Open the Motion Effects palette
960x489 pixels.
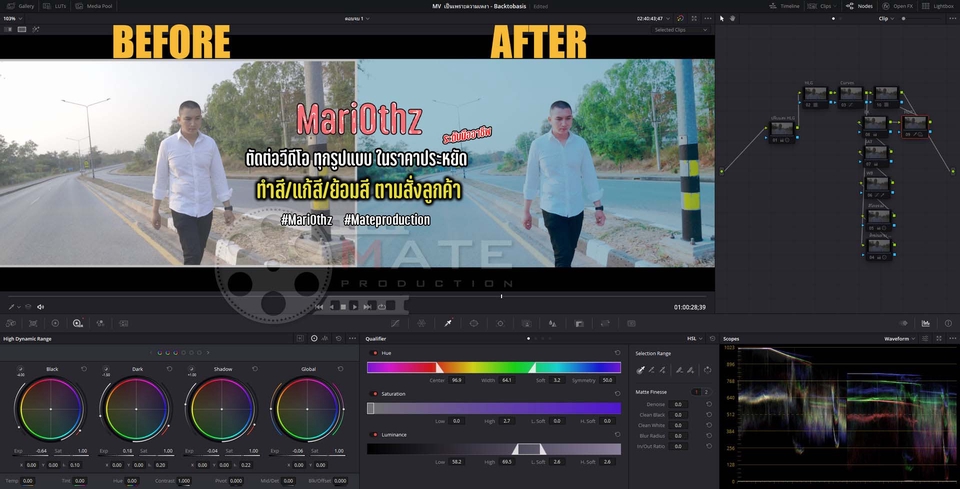124,323
